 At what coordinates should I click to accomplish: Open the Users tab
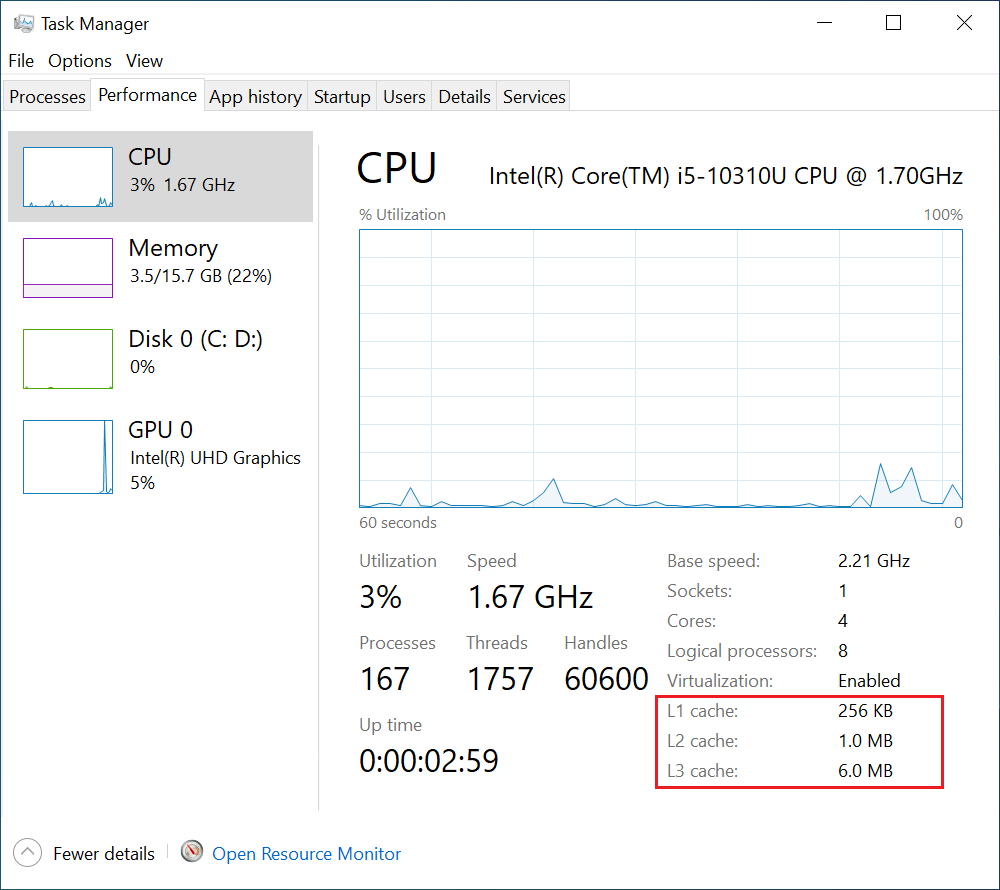[x=404, y=96]
